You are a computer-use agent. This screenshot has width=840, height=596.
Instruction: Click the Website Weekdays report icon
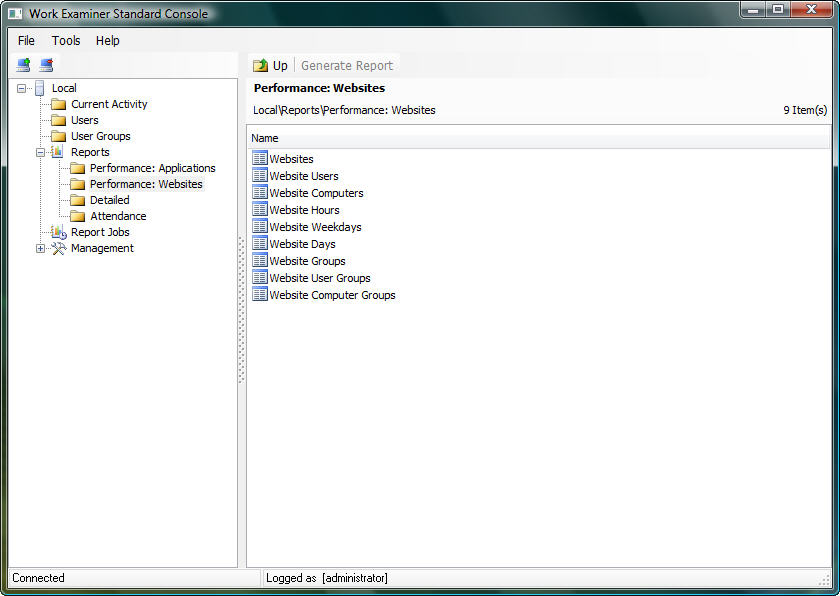coord(260,226)
